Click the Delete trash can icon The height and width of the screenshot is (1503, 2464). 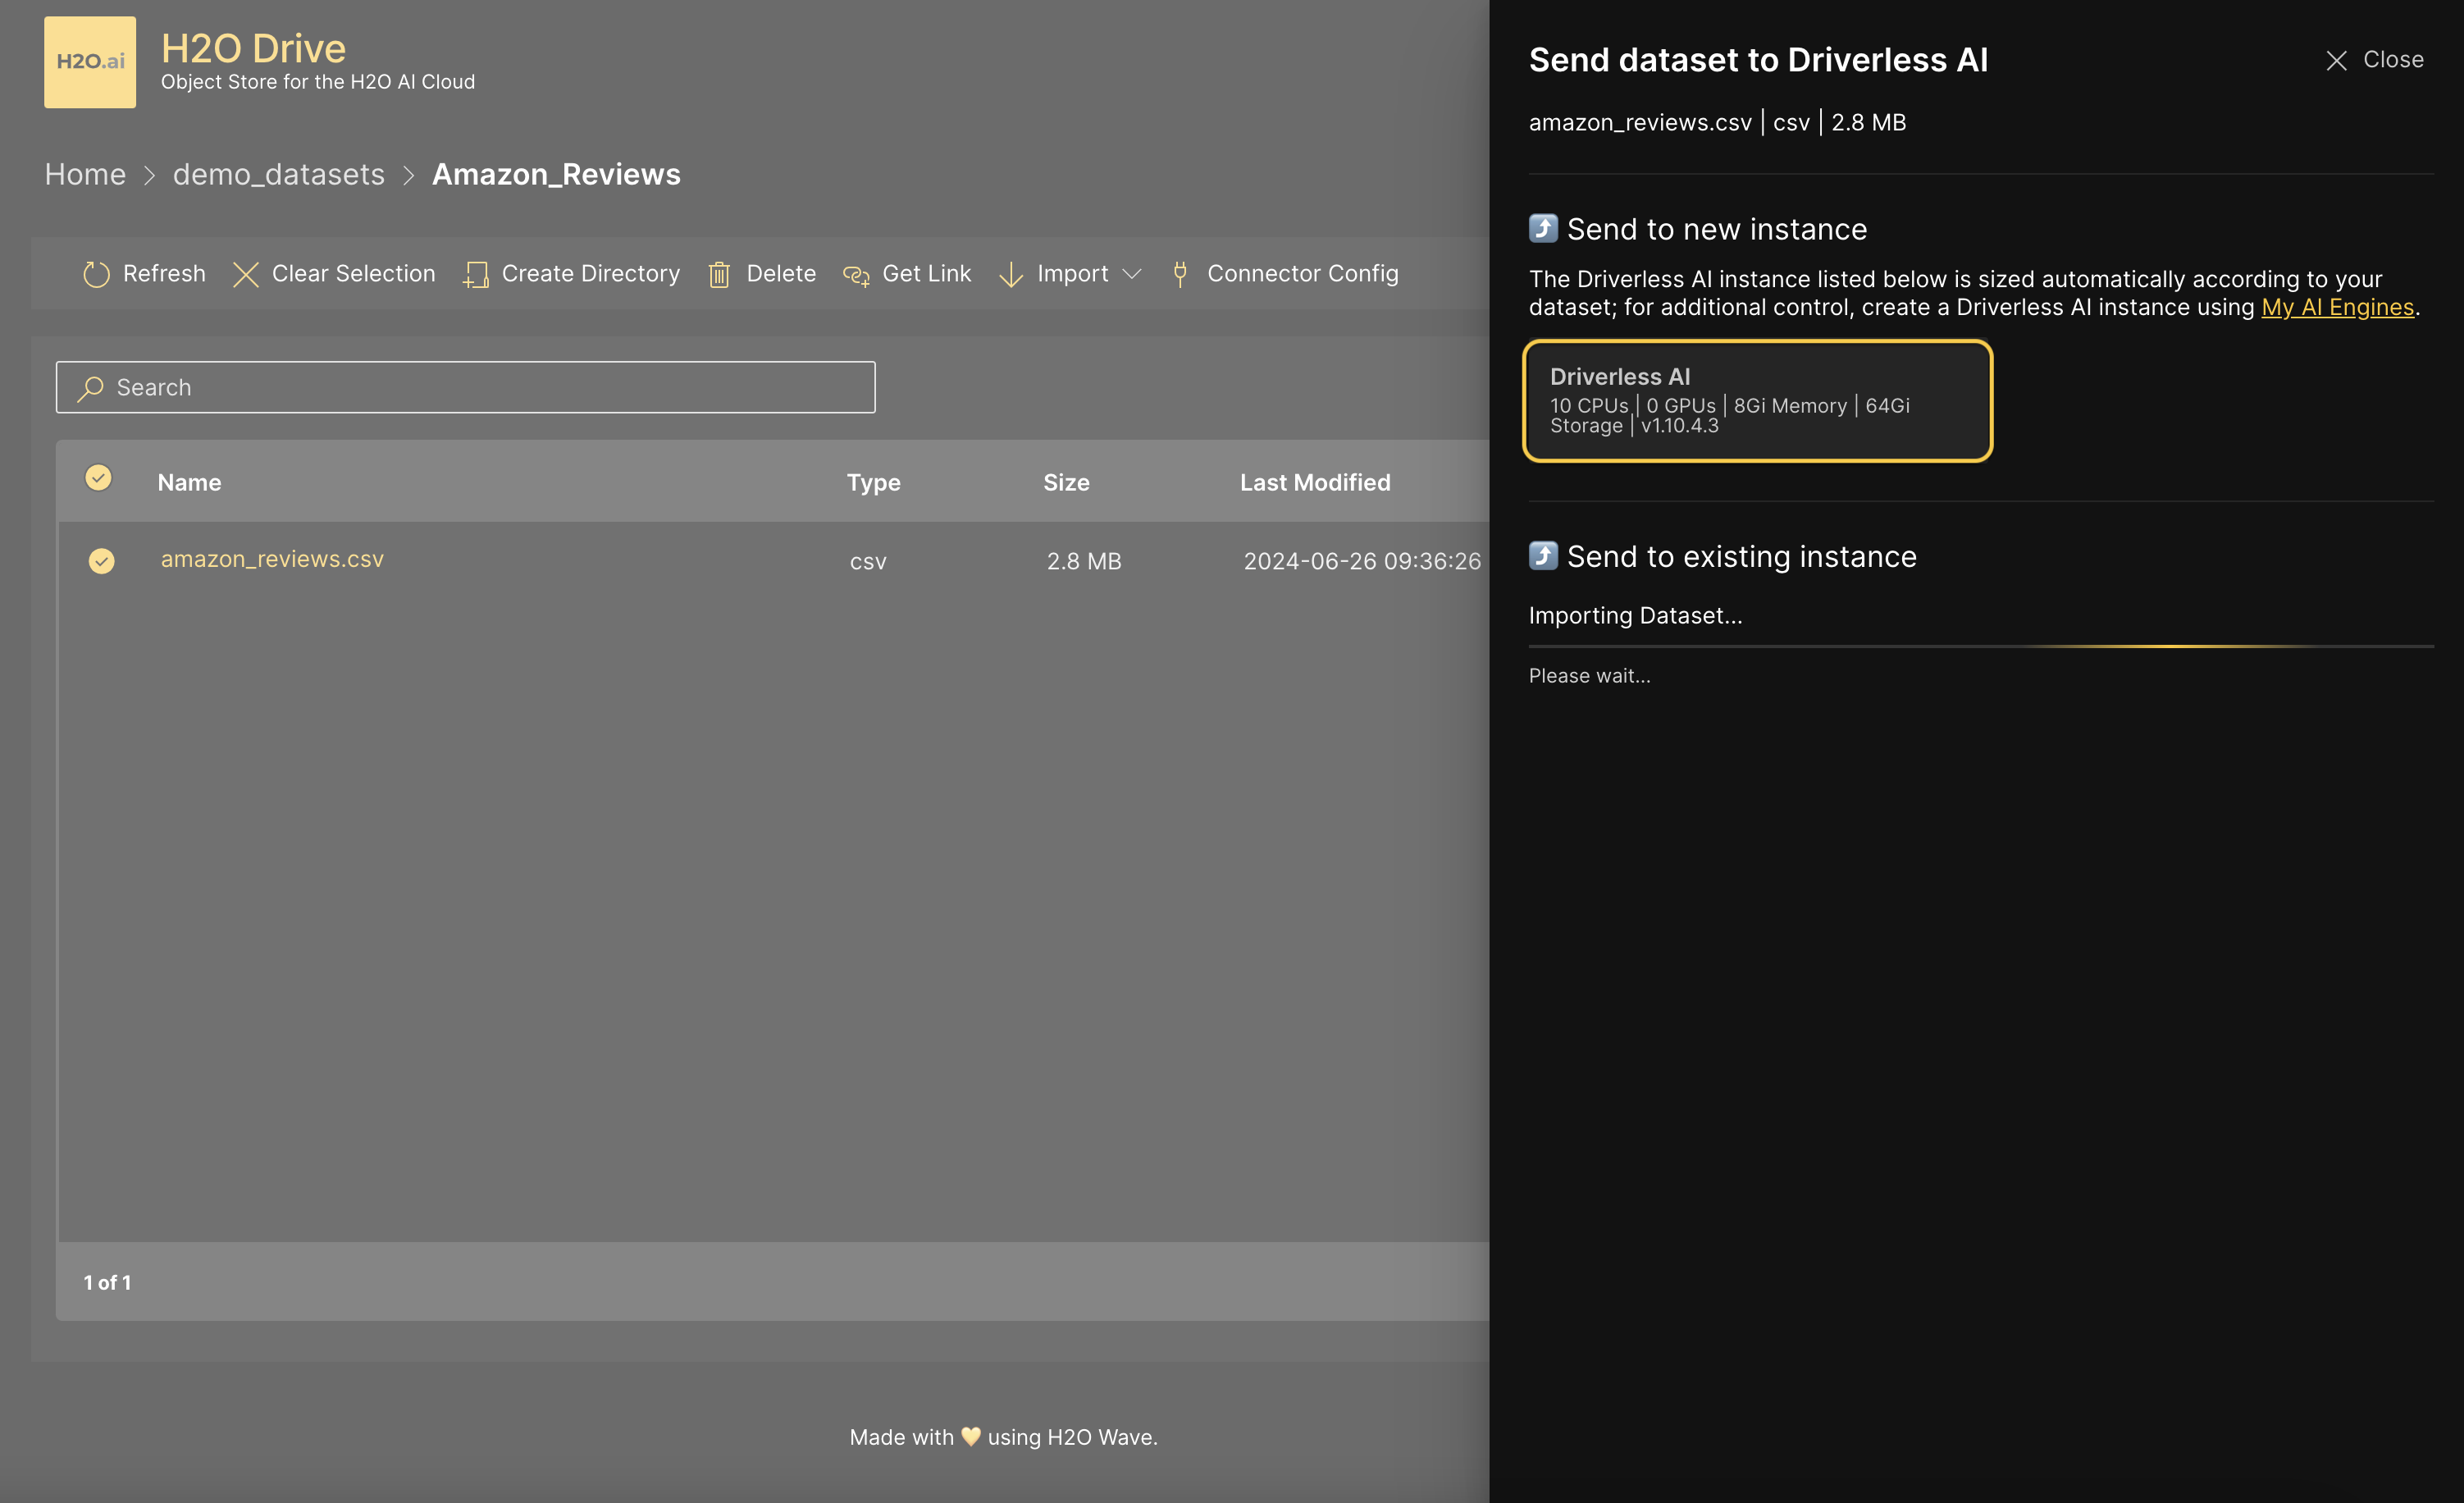coord(719,274)
